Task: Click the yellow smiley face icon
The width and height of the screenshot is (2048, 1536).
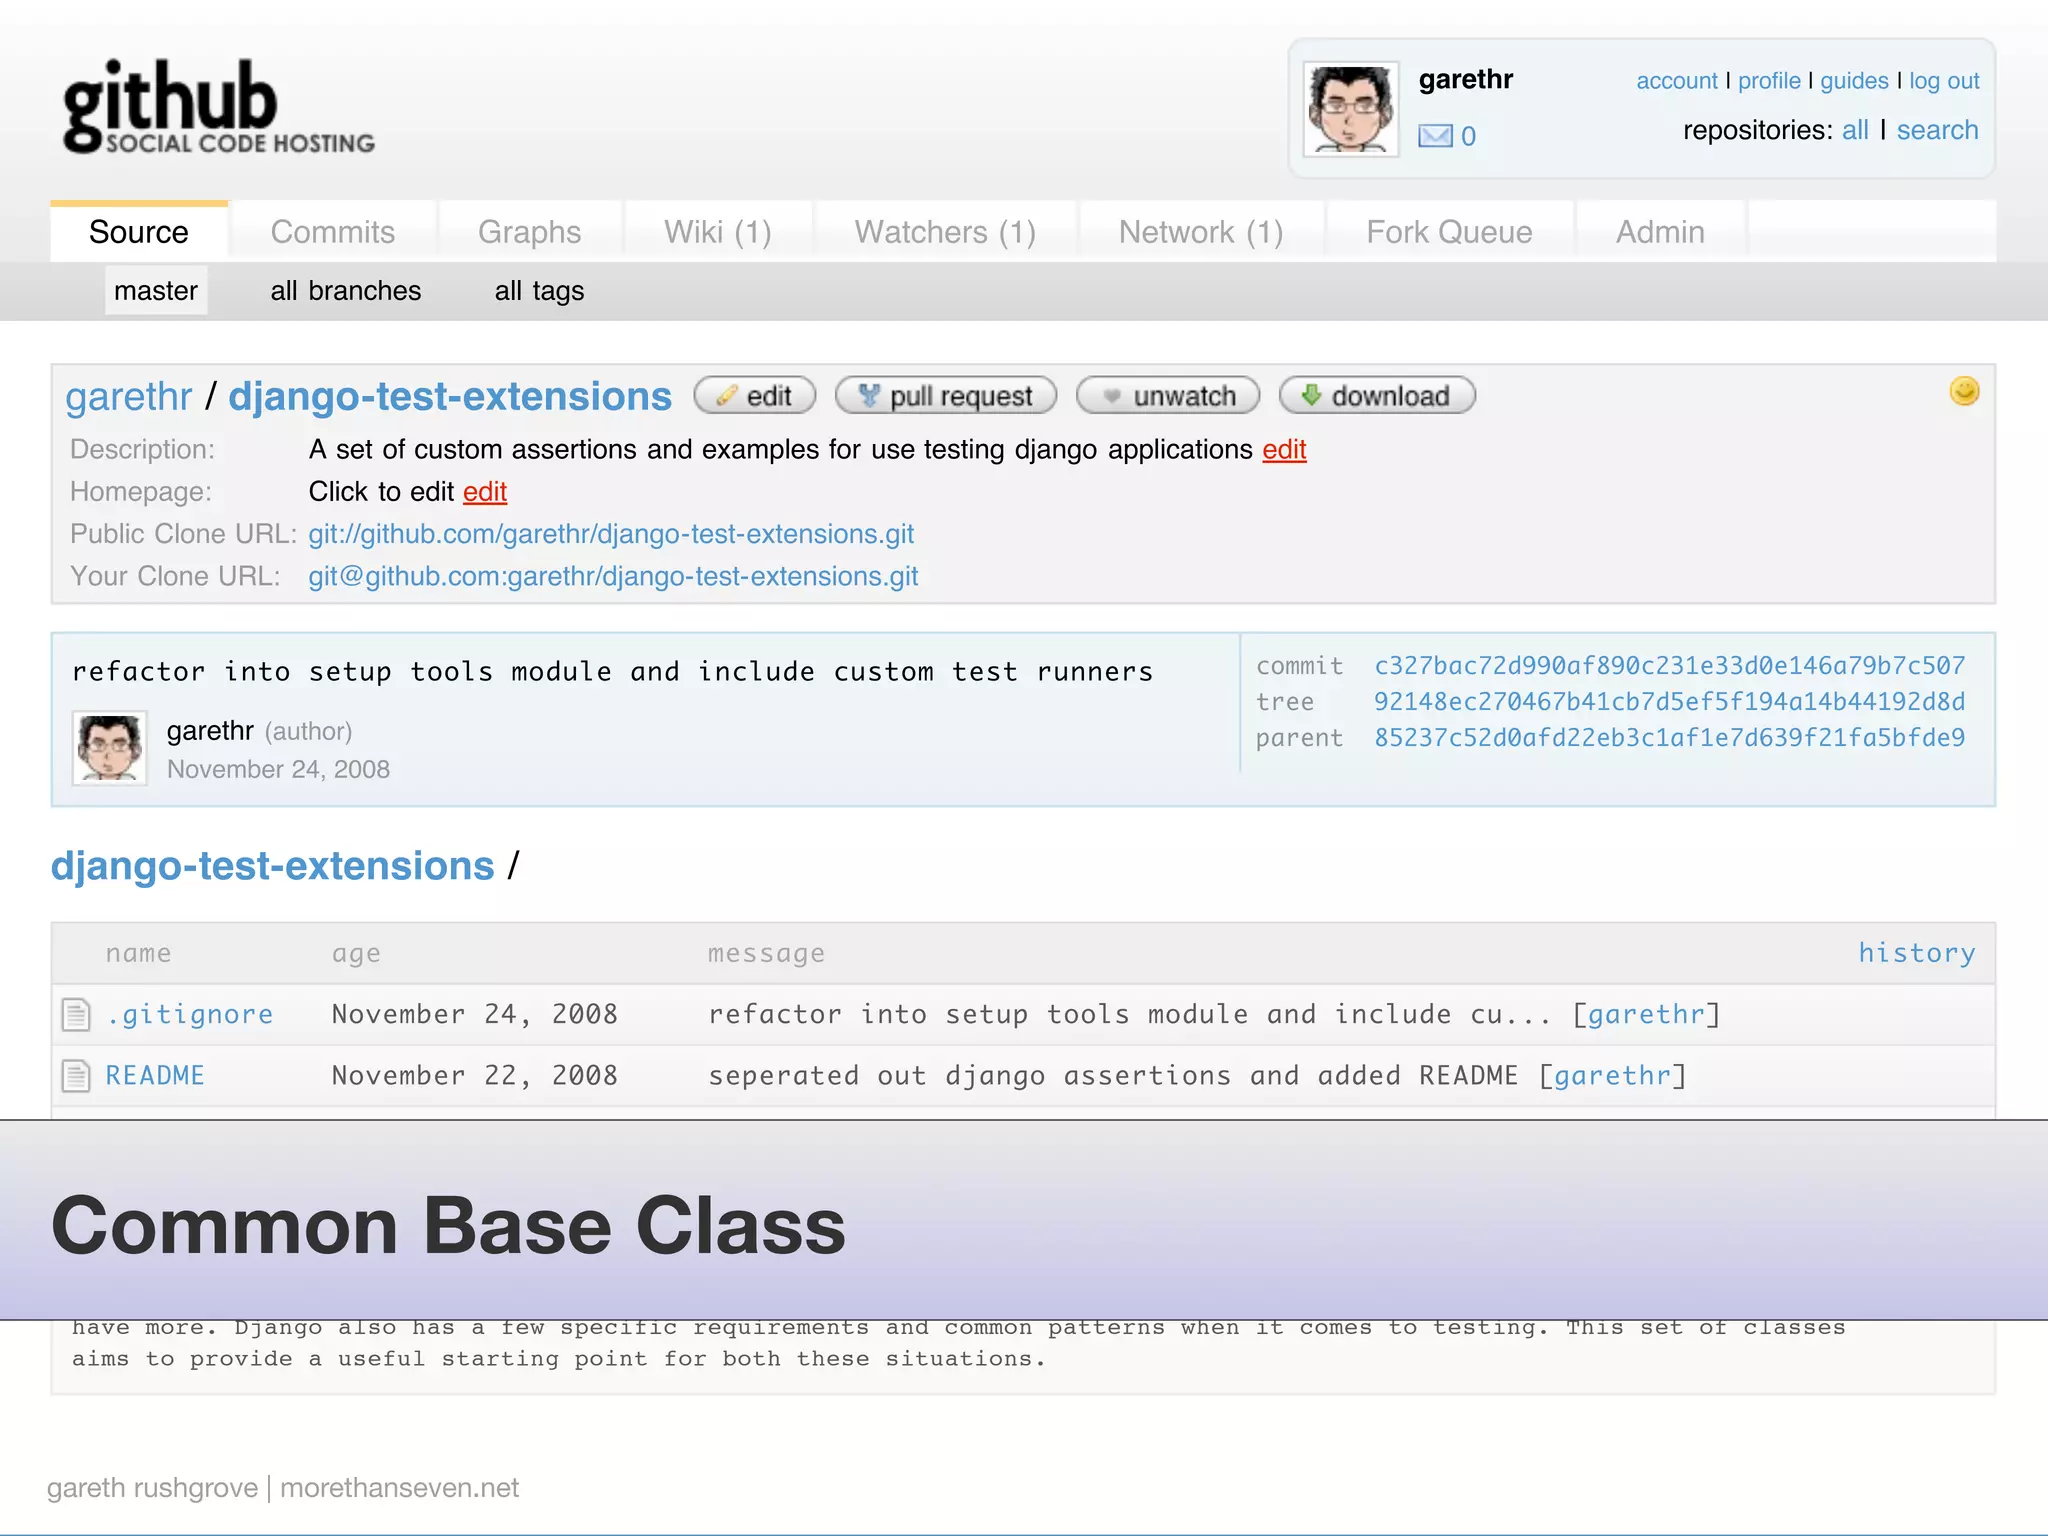Action: click(x=1964, y=391)
